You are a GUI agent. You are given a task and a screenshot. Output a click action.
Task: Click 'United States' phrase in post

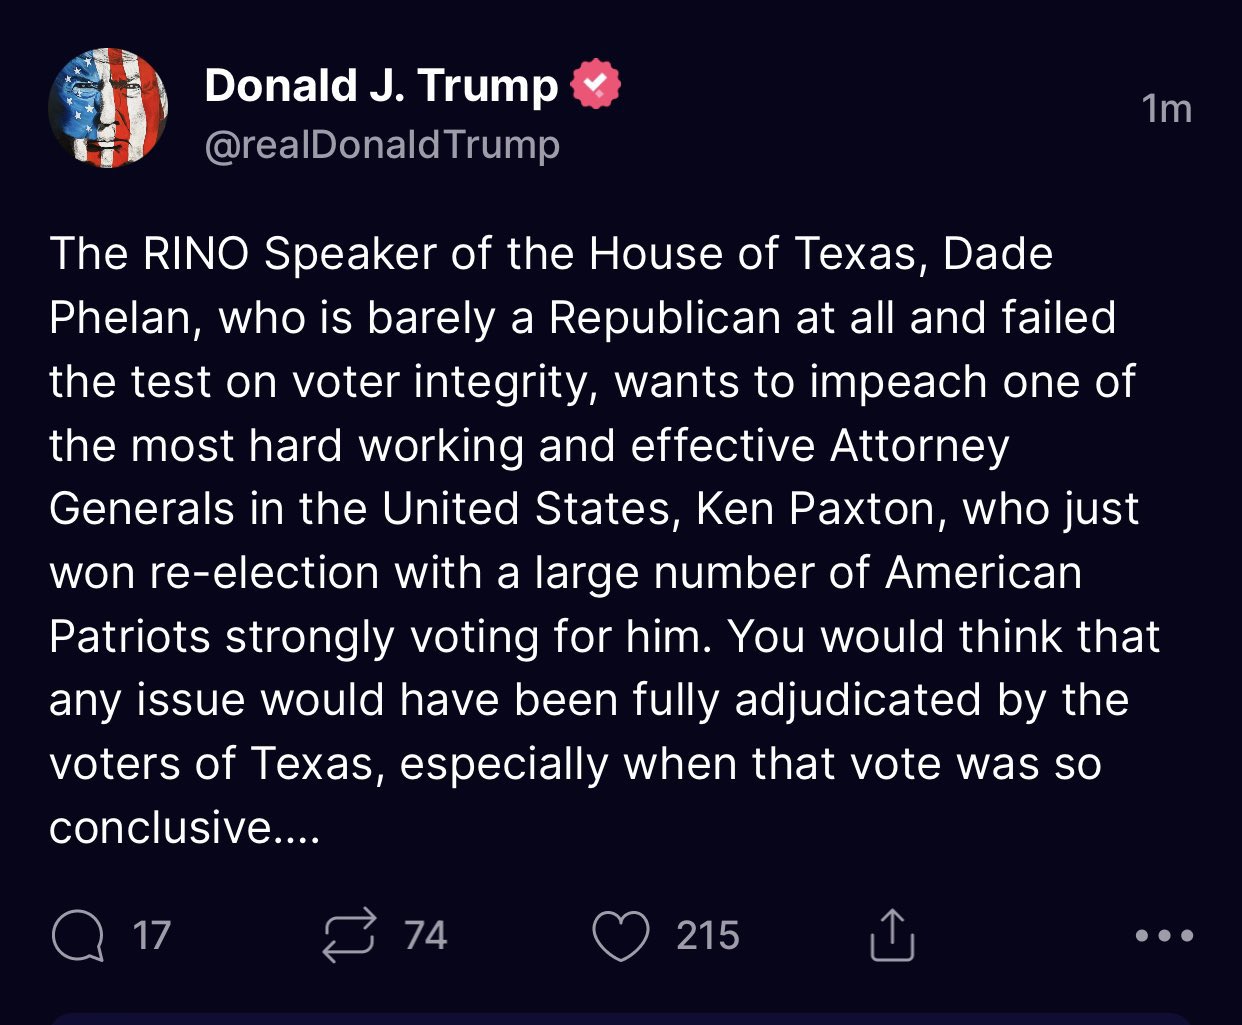525,509
